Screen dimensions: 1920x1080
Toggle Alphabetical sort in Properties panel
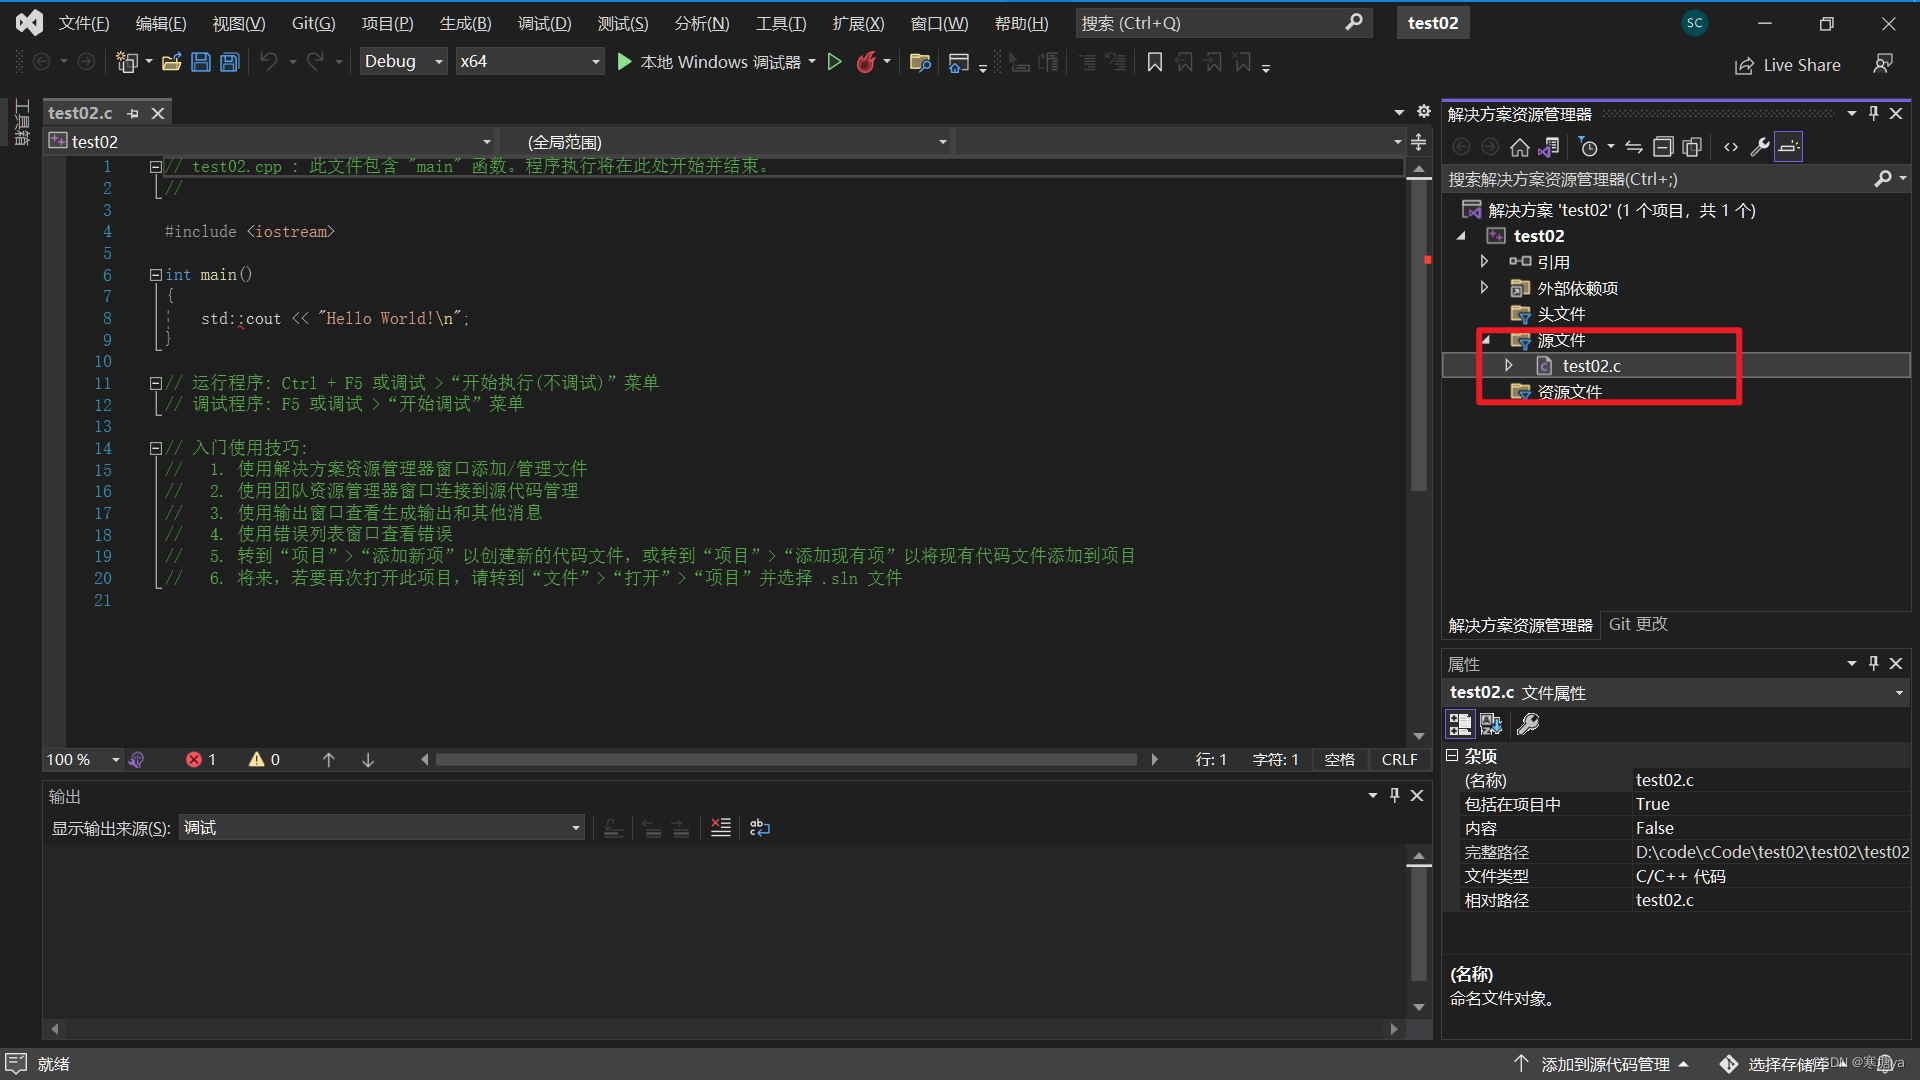tap(1491, 724)
